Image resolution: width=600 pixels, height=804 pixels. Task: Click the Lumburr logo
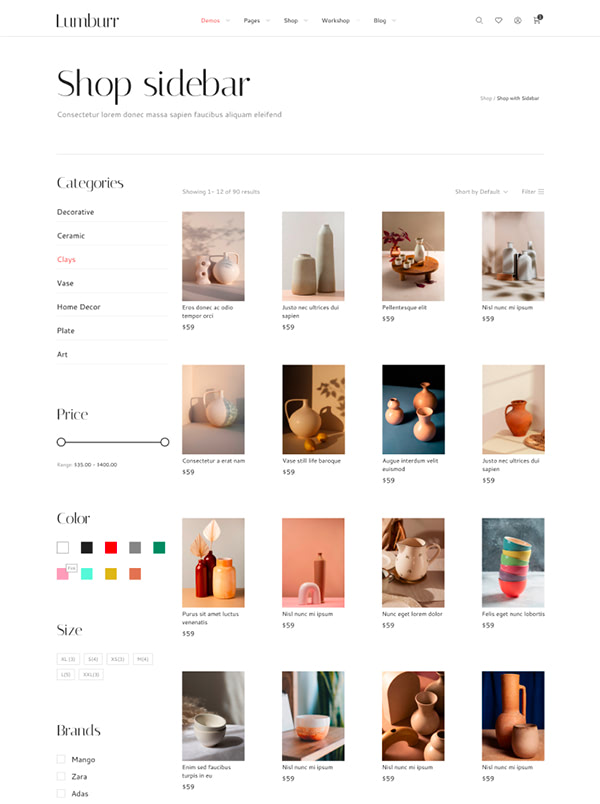coord(88,21)
